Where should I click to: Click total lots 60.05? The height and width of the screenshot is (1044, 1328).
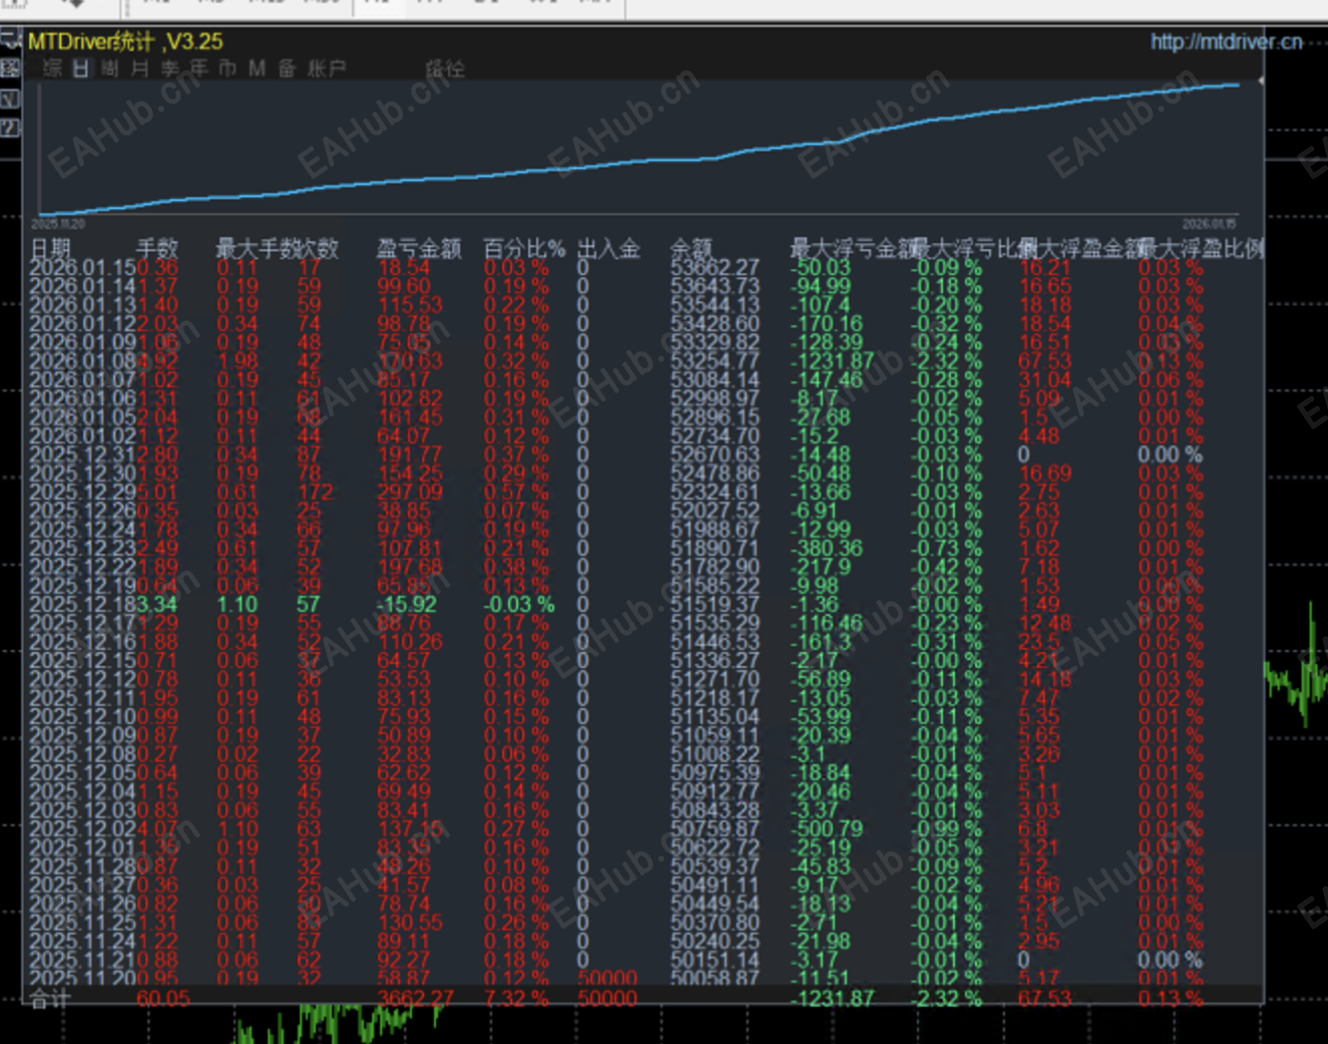pyautogui.click(x=163, y=998)
